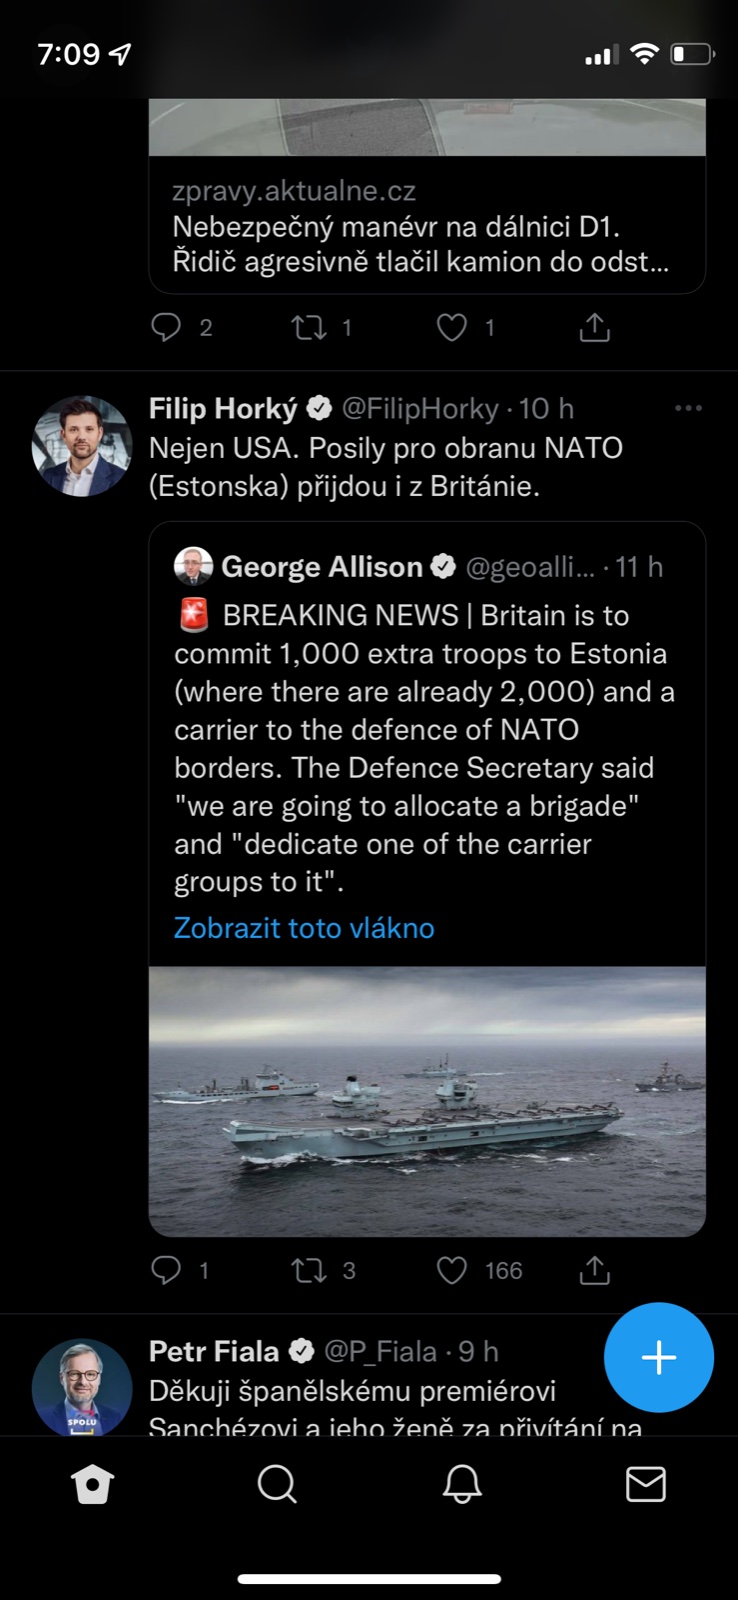Image resolution: width=738 pixels, height=1600 pixels.
Task: Share the D1 highway article tweet
Action: point(594,327)
